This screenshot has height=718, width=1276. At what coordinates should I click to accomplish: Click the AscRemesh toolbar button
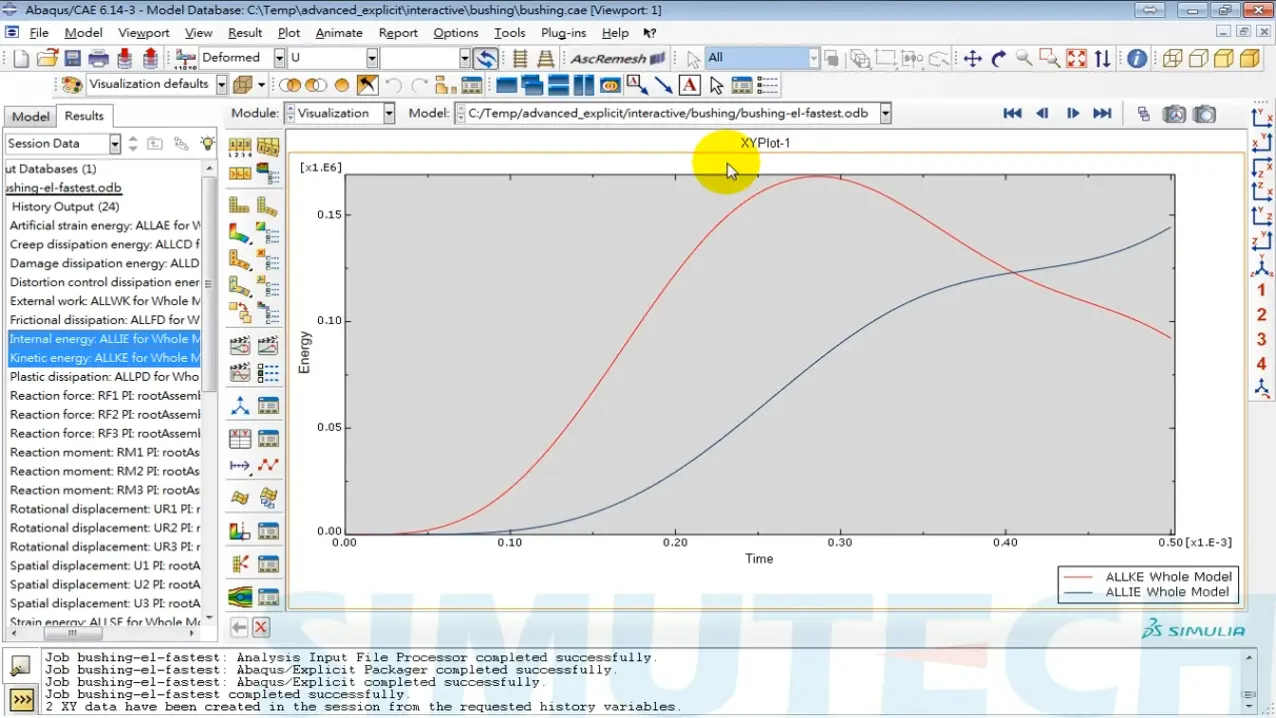617,59
